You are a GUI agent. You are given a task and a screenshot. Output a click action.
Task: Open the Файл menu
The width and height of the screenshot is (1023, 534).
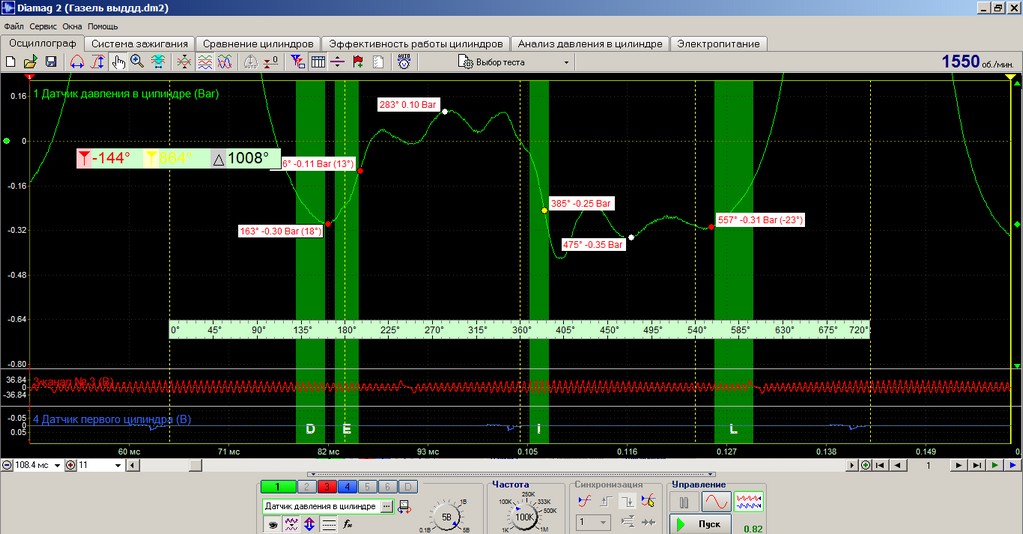point(14,27)
